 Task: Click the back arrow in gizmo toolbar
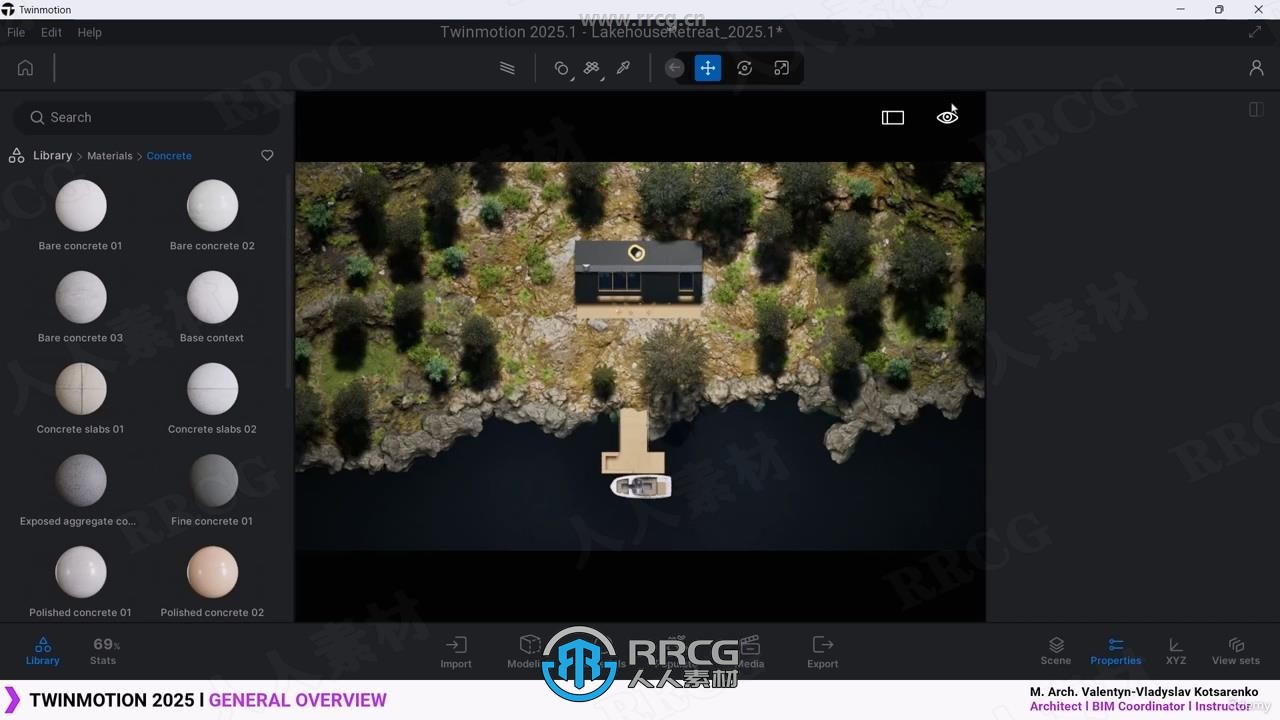click(675, 68)
